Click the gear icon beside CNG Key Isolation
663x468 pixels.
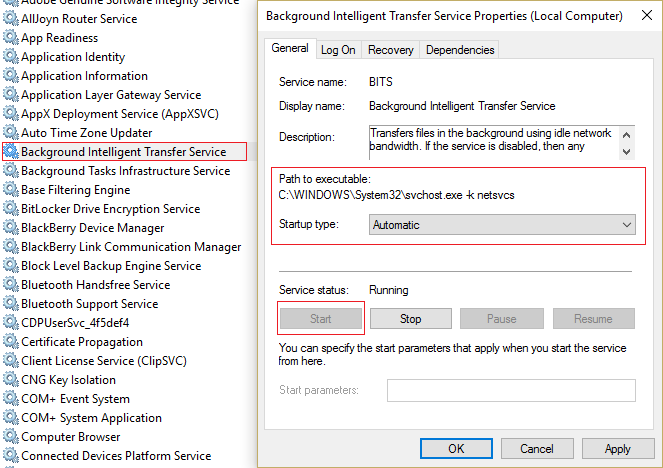point(11,380)
